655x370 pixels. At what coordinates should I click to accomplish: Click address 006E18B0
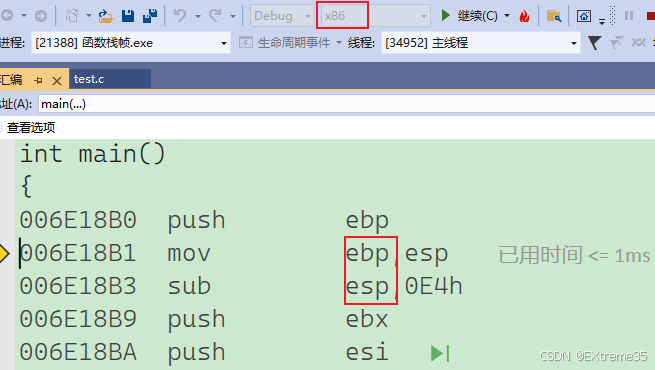78,220
